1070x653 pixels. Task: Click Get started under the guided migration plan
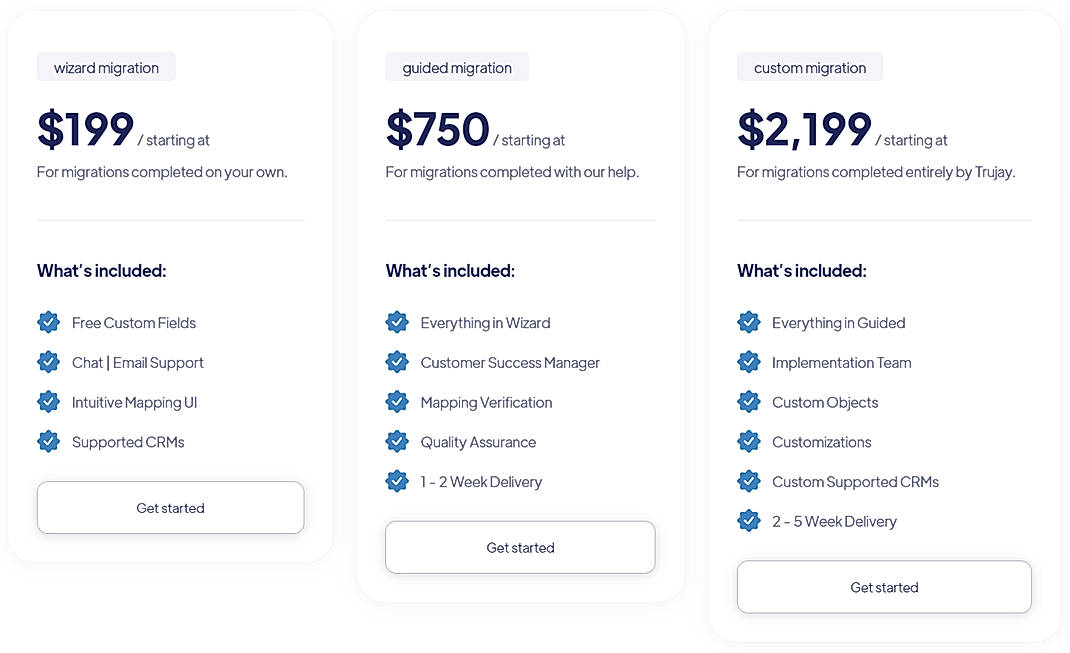[x=520, y=547]
